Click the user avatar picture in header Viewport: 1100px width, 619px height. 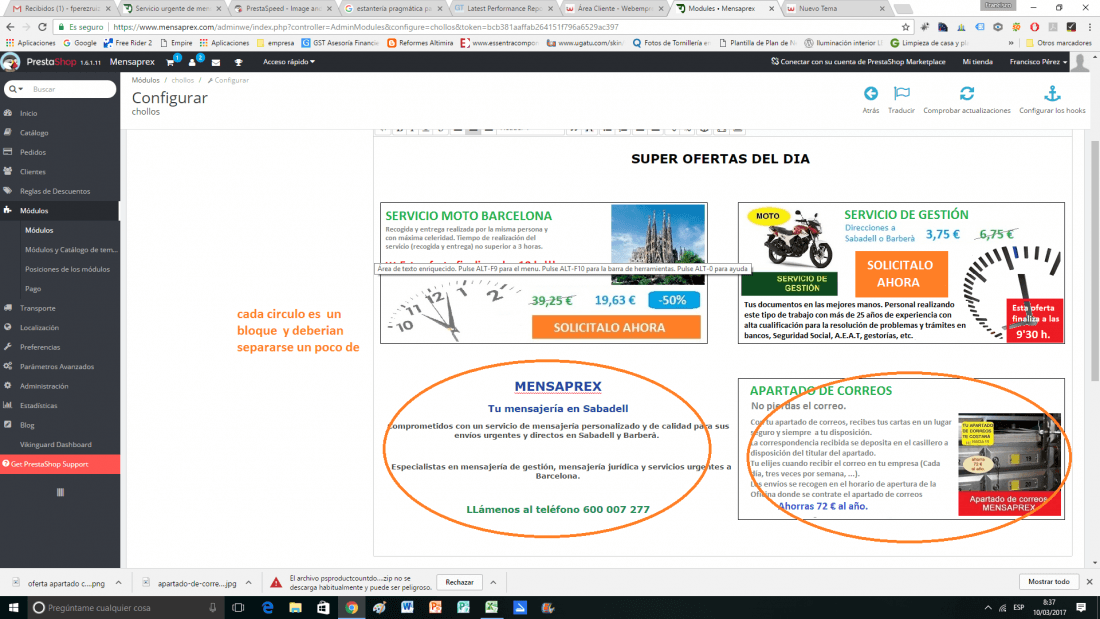pyautogui.click(x=1080, y=62)
